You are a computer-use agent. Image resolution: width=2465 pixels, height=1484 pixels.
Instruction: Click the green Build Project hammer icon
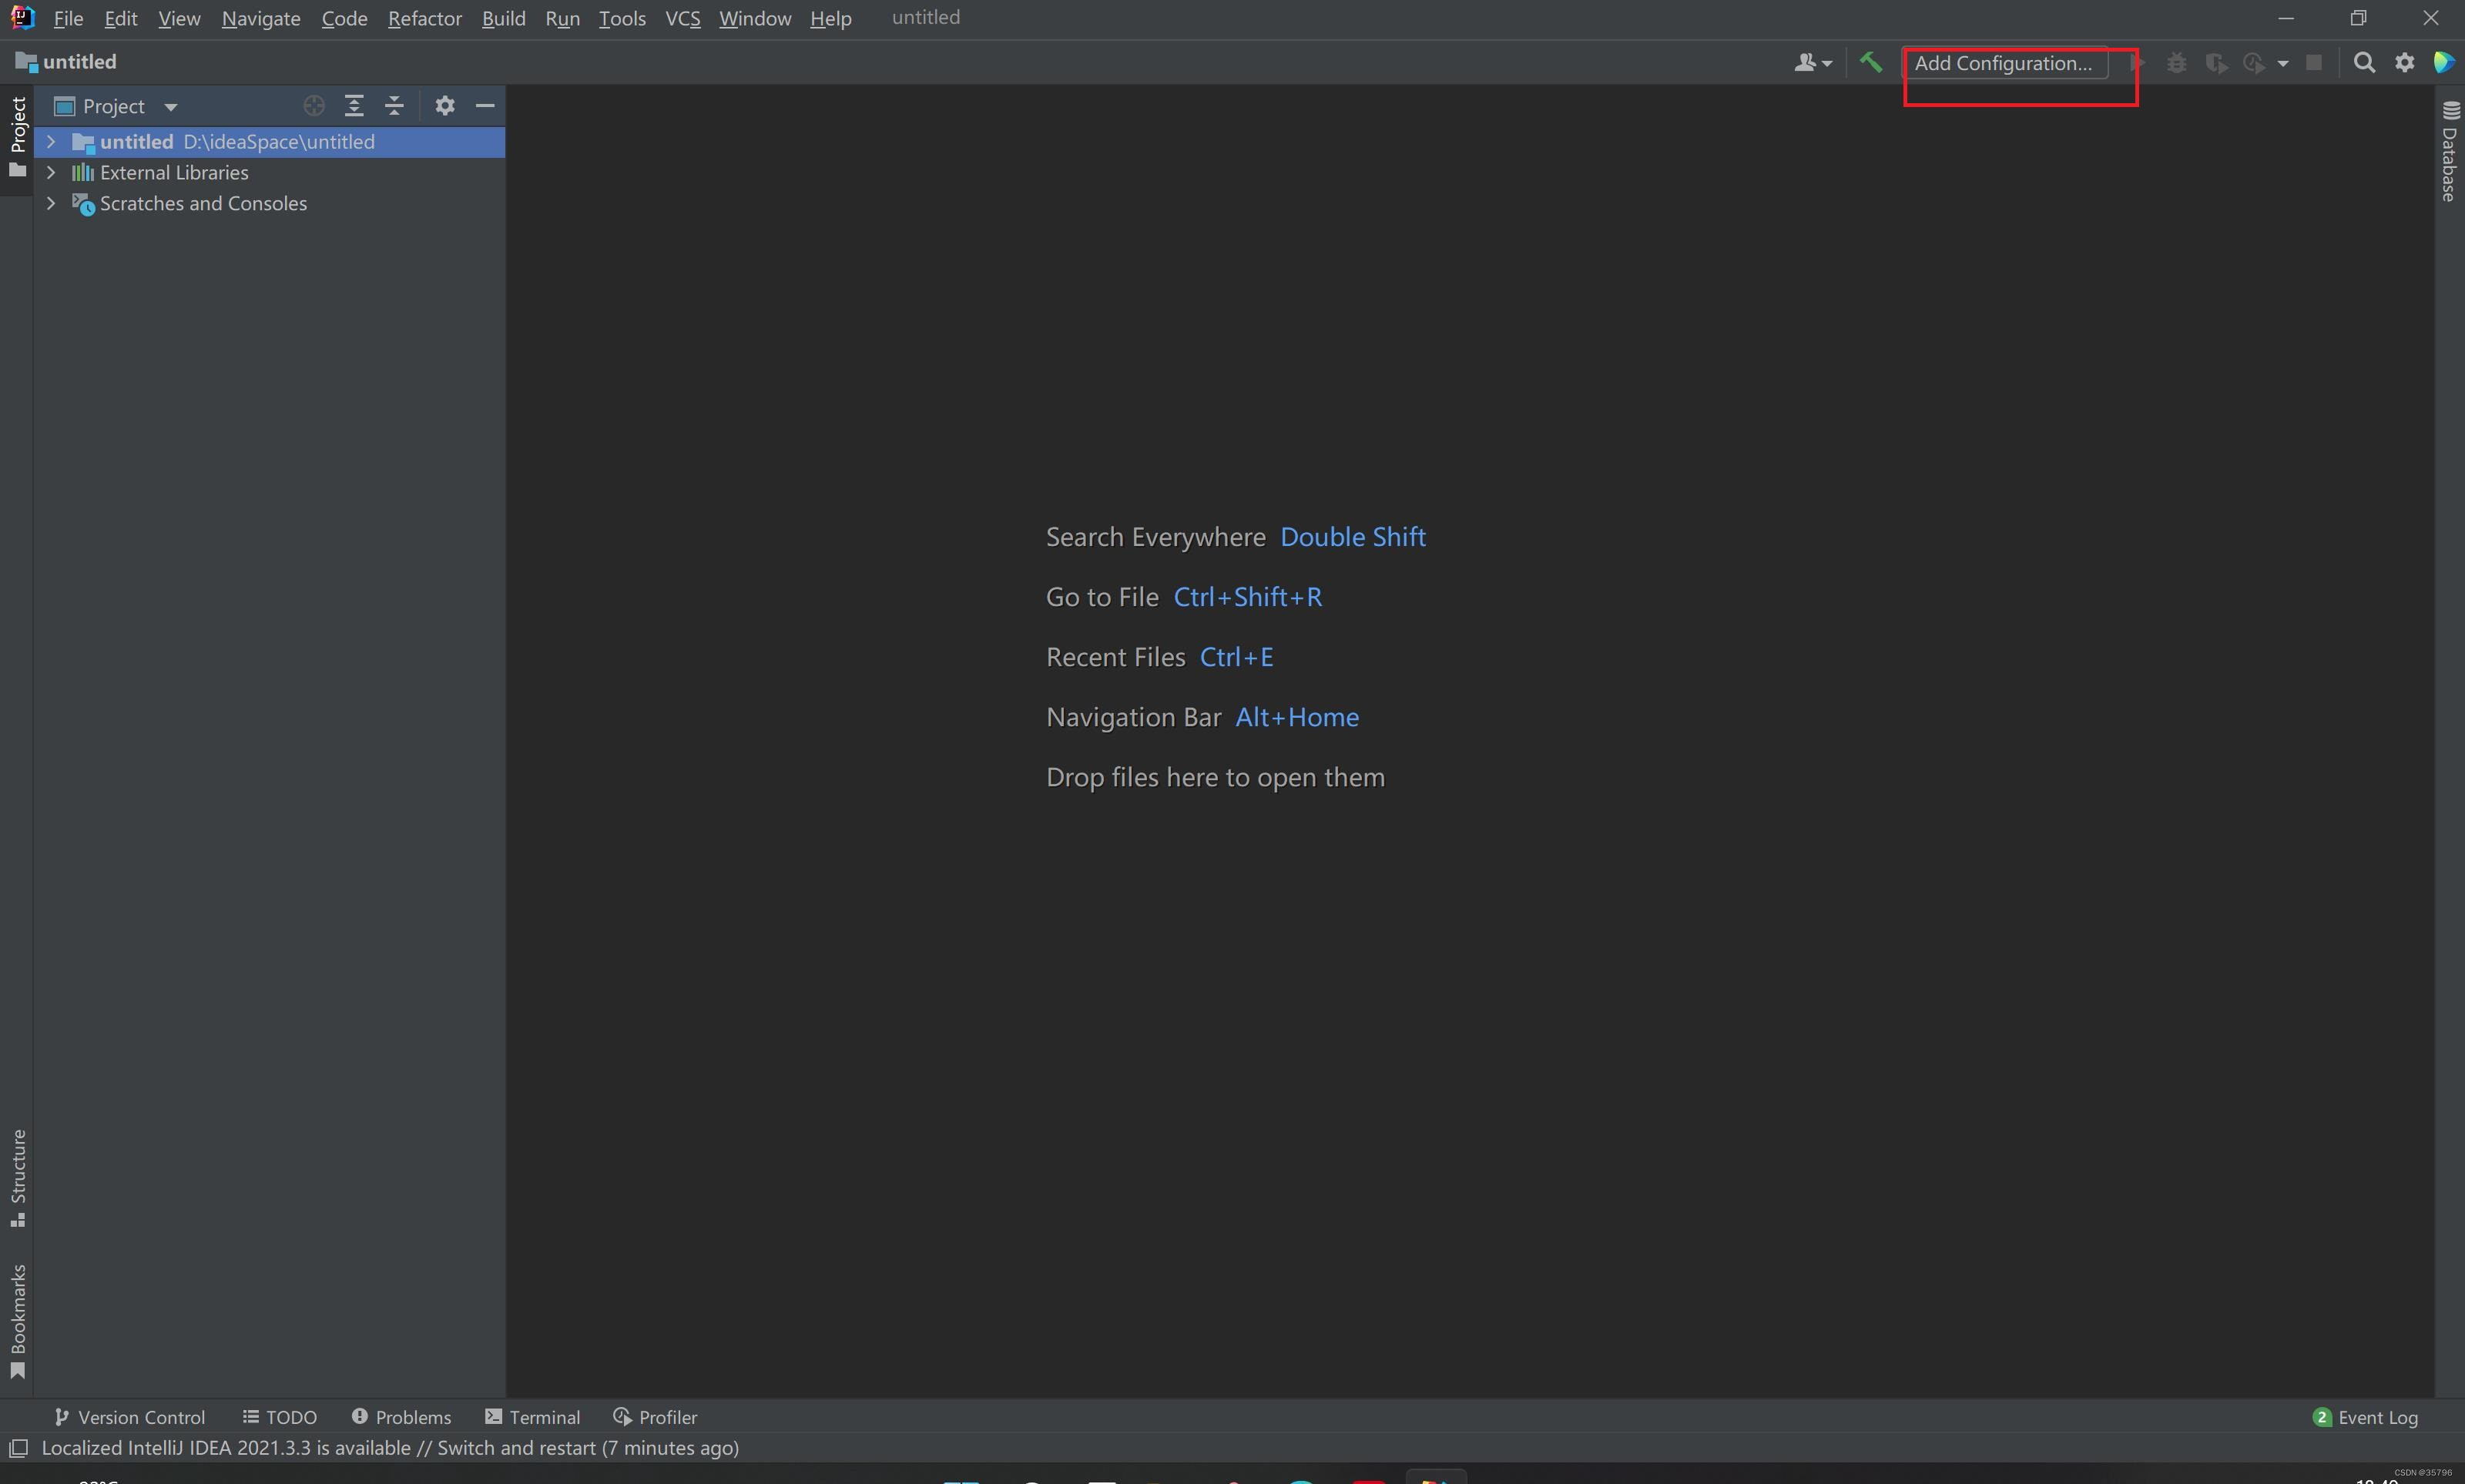tap(1870, 62)
